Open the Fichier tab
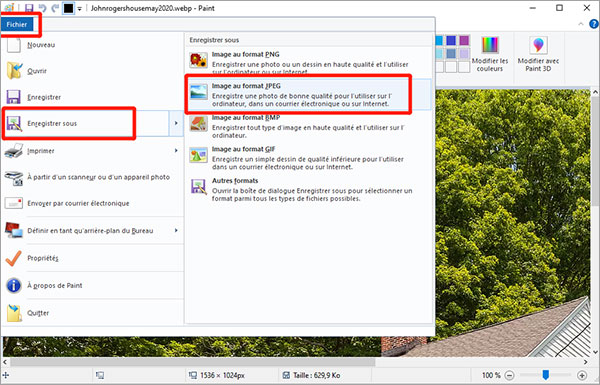600x385 pixels. tap(17, 24)
